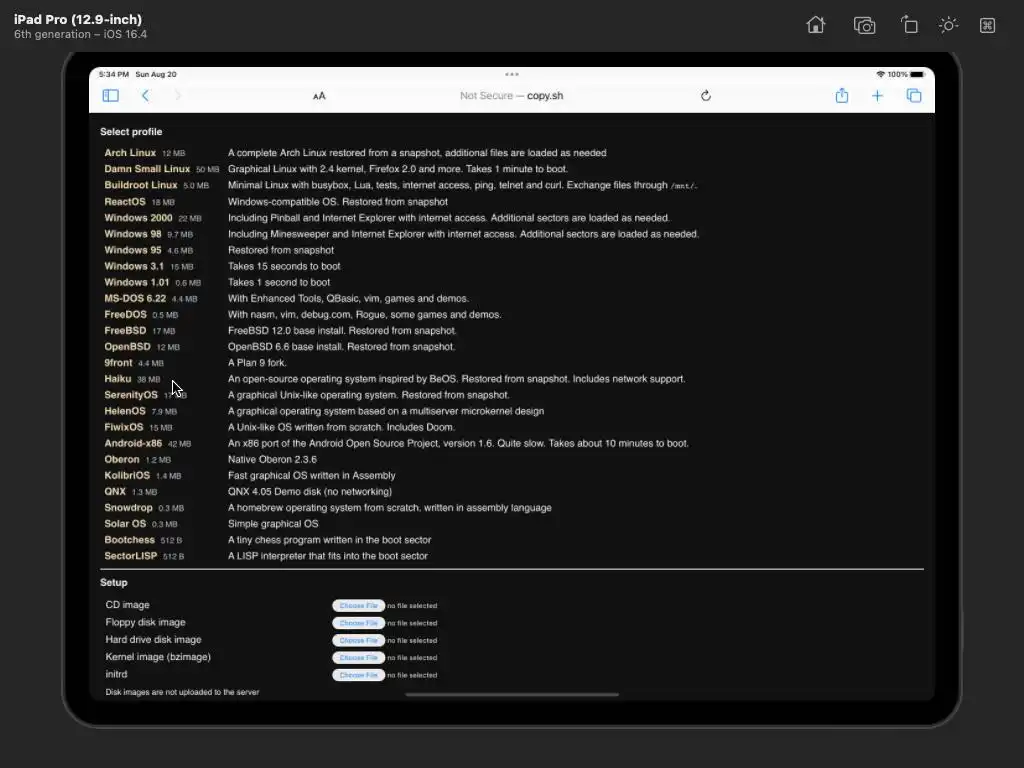This screenshot has width=1024, height=768.
Task: Tap the battery status indicator
Action: (918, 74)
